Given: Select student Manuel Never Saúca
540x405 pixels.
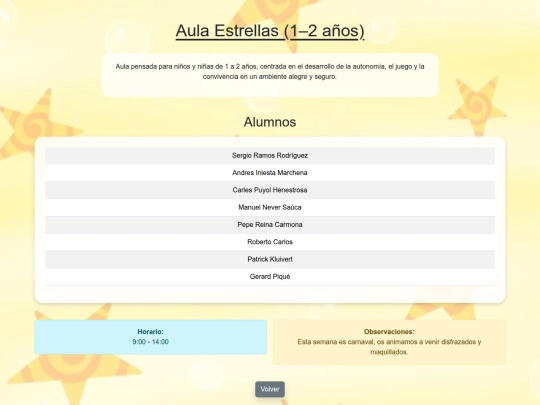Looking at the screenshot, I should tap(270, 207).
